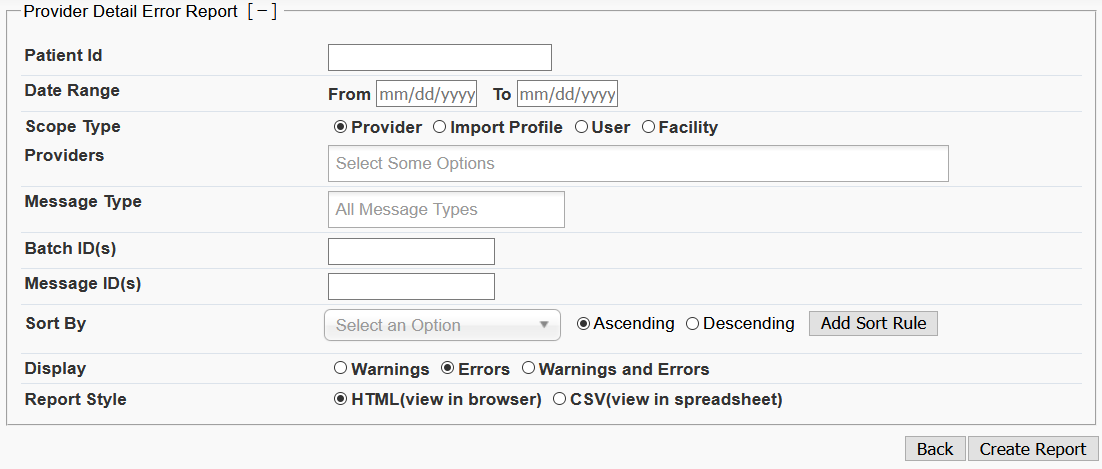Select the Provider scope type radio
This screenshot has height=469, width=1102.
click(x=341, y=127)
